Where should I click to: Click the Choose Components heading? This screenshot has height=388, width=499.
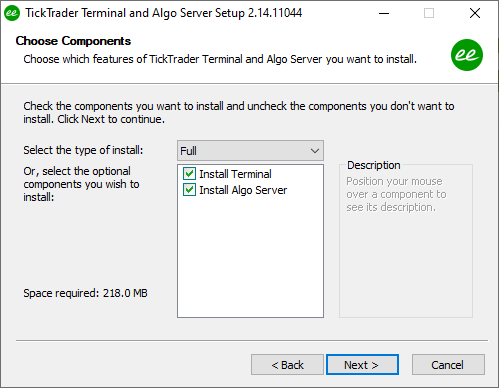pos(73,41)
